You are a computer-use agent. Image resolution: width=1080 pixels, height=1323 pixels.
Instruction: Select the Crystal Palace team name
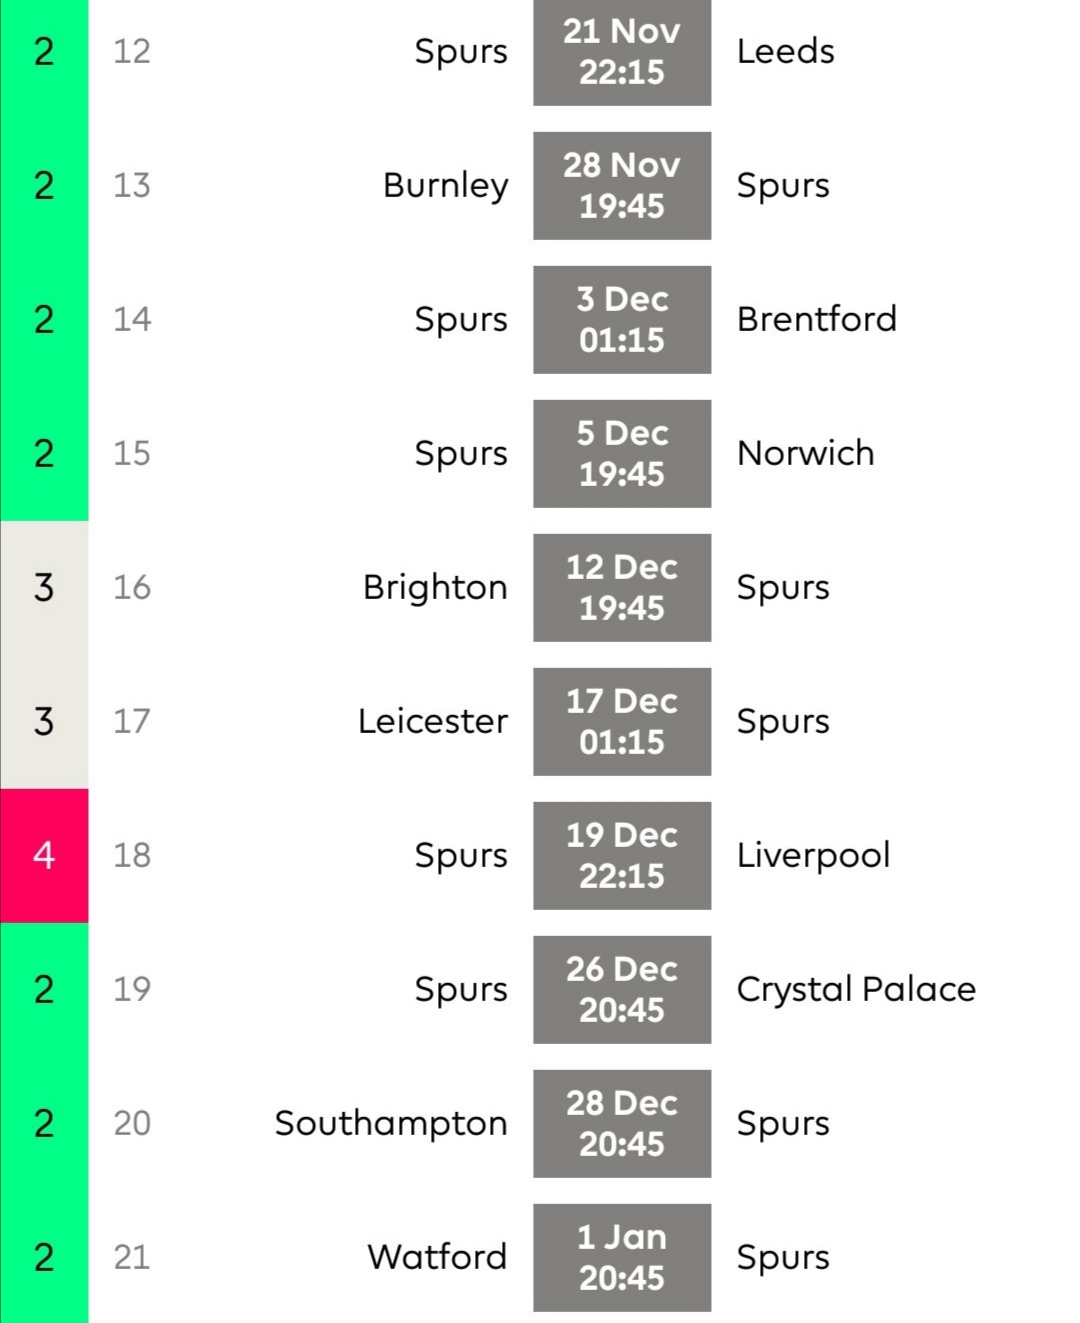(856, 990)
